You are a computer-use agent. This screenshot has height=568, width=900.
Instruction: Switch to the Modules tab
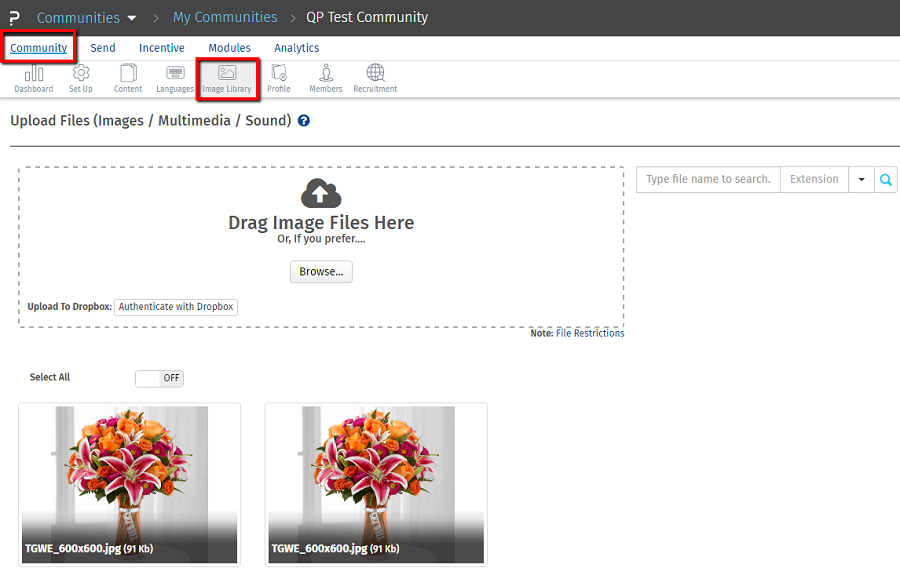(x=230, y=48)
